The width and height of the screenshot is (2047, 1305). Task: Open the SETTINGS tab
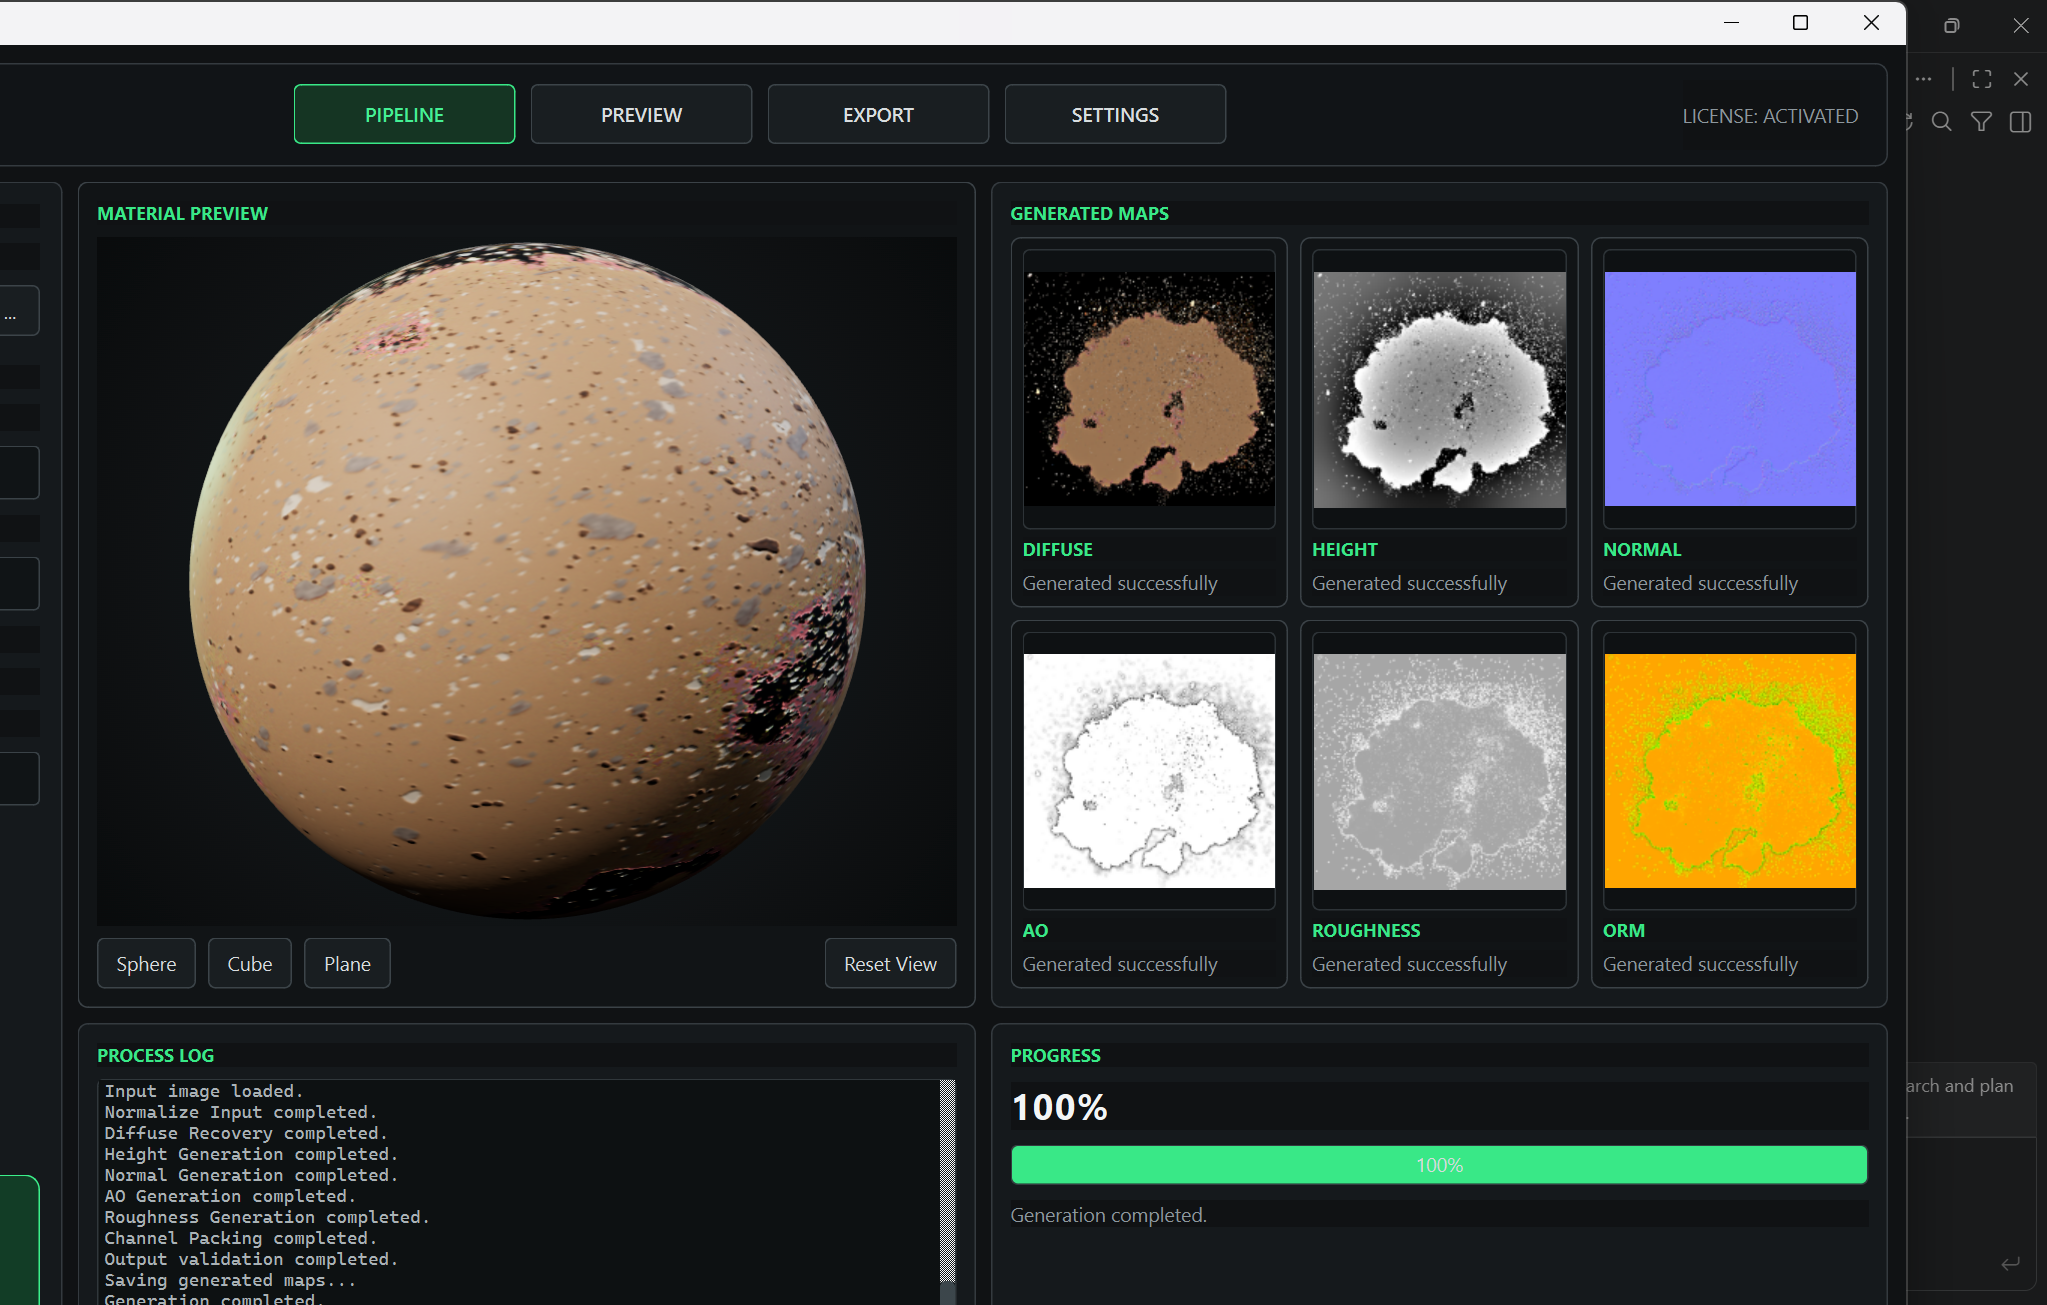(1115, 114)
